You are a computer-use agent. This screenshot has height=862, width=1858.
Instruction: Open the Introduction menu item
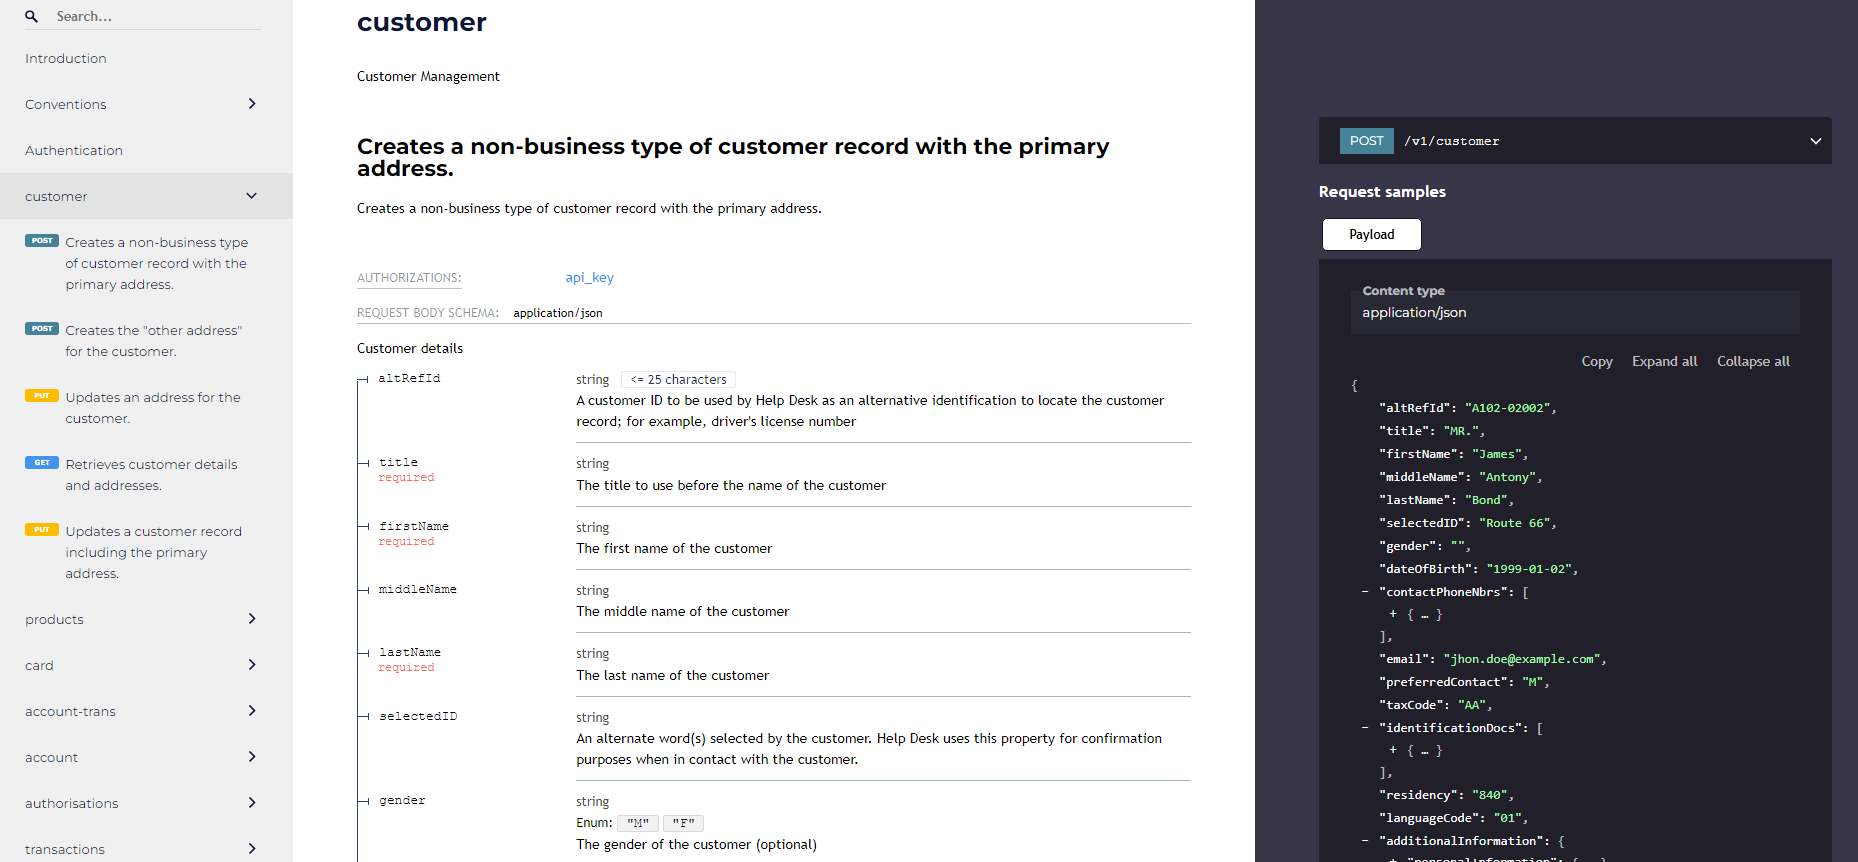pyautogui.click(x=66, y=59)
